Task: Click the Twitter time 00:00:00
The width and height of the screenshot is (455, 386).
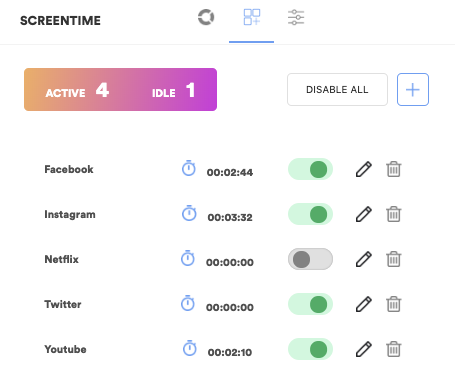Action: click(x=230, y=307)
